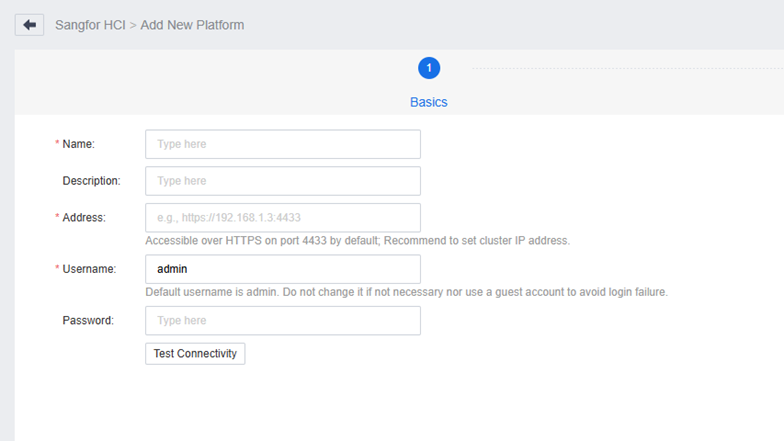Viewport: 784px width, 441px height.
Task: Click the Add New Platform breadcrumb text
Action: point(193,24)
